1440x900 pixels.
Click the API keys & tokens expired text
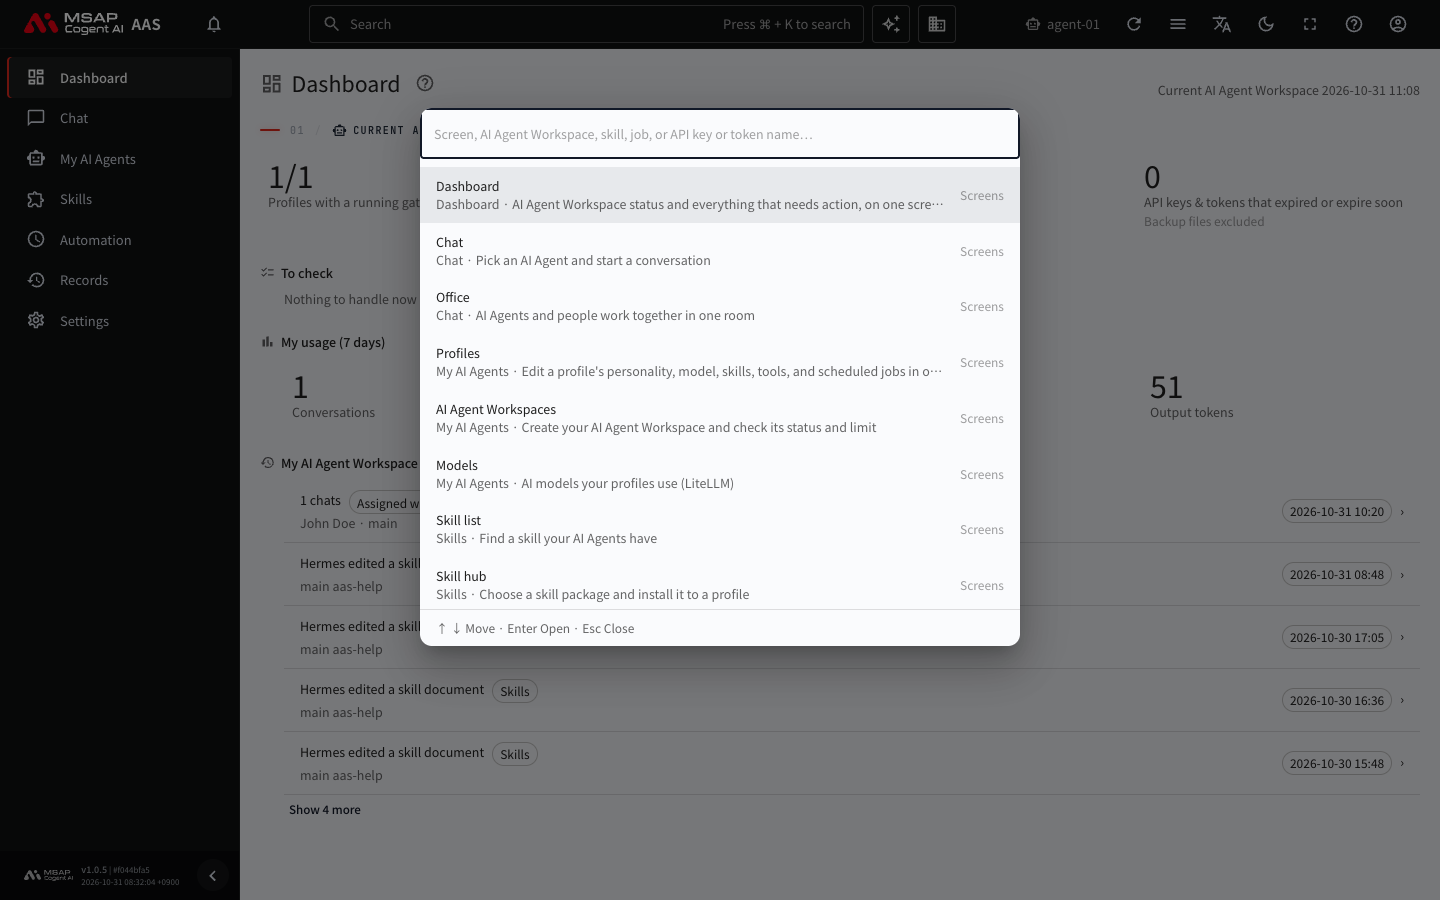tap(1273, 202)
